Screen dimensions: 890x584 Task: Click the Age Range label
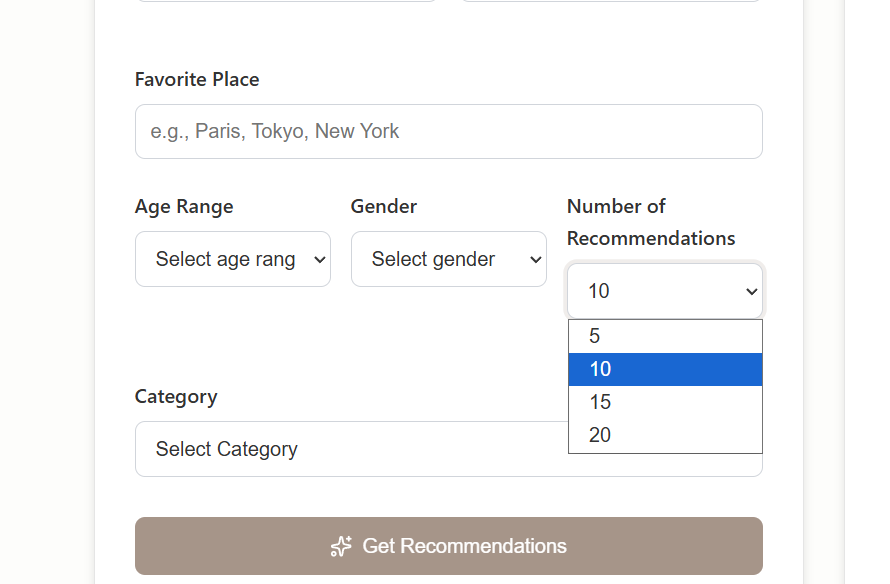(184, 207)
